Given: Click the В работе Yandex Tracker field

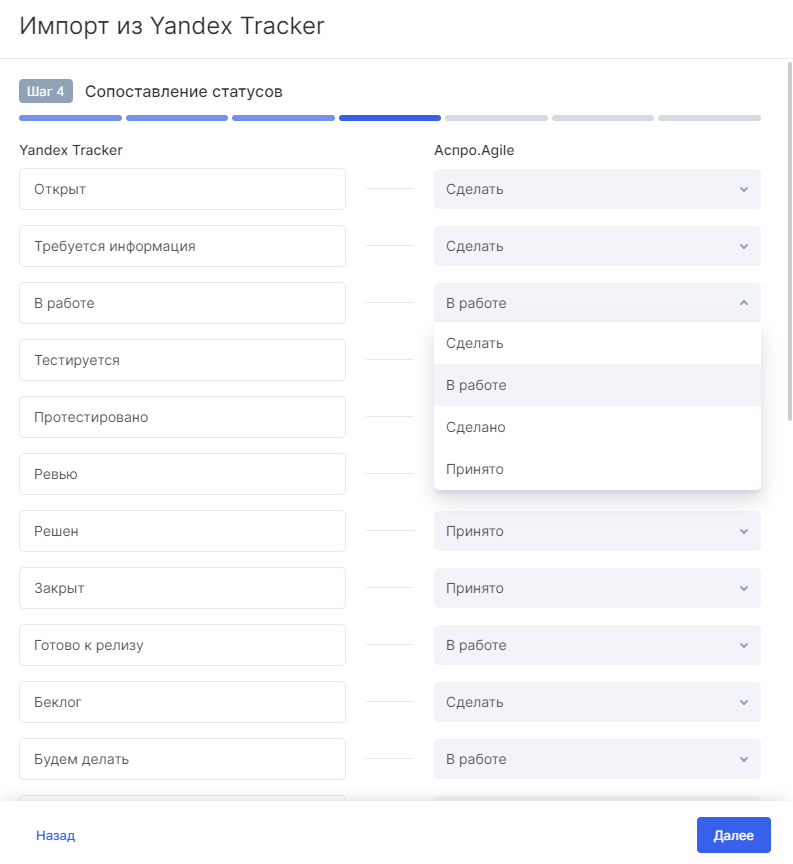Looking at the screenshot, I should pos(182,303).
